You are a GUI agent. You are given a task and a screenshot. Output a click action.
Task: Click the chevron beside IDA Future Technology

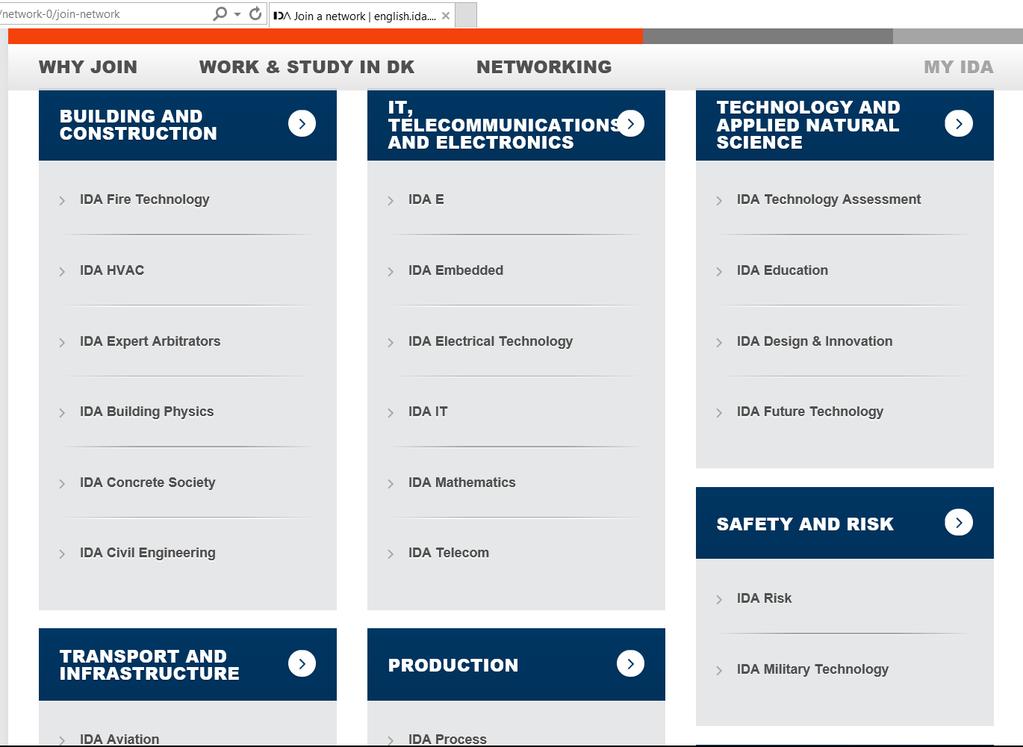(x=719, y=414)
